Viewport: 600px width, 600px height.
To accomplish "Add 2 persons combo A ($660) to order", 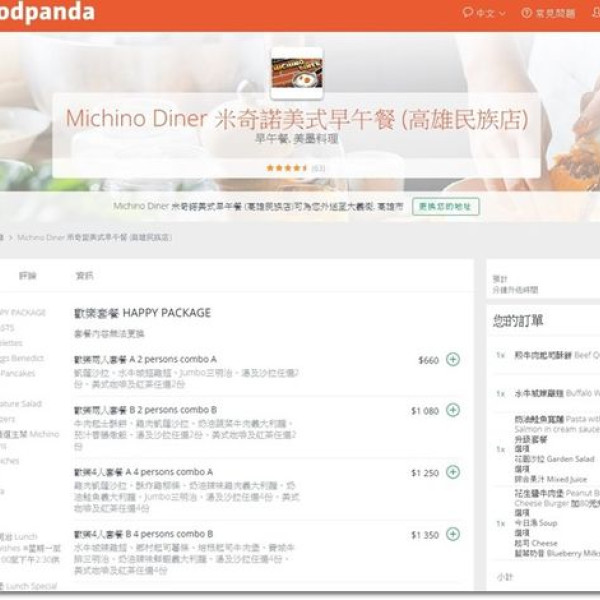I will click(453, 359).
